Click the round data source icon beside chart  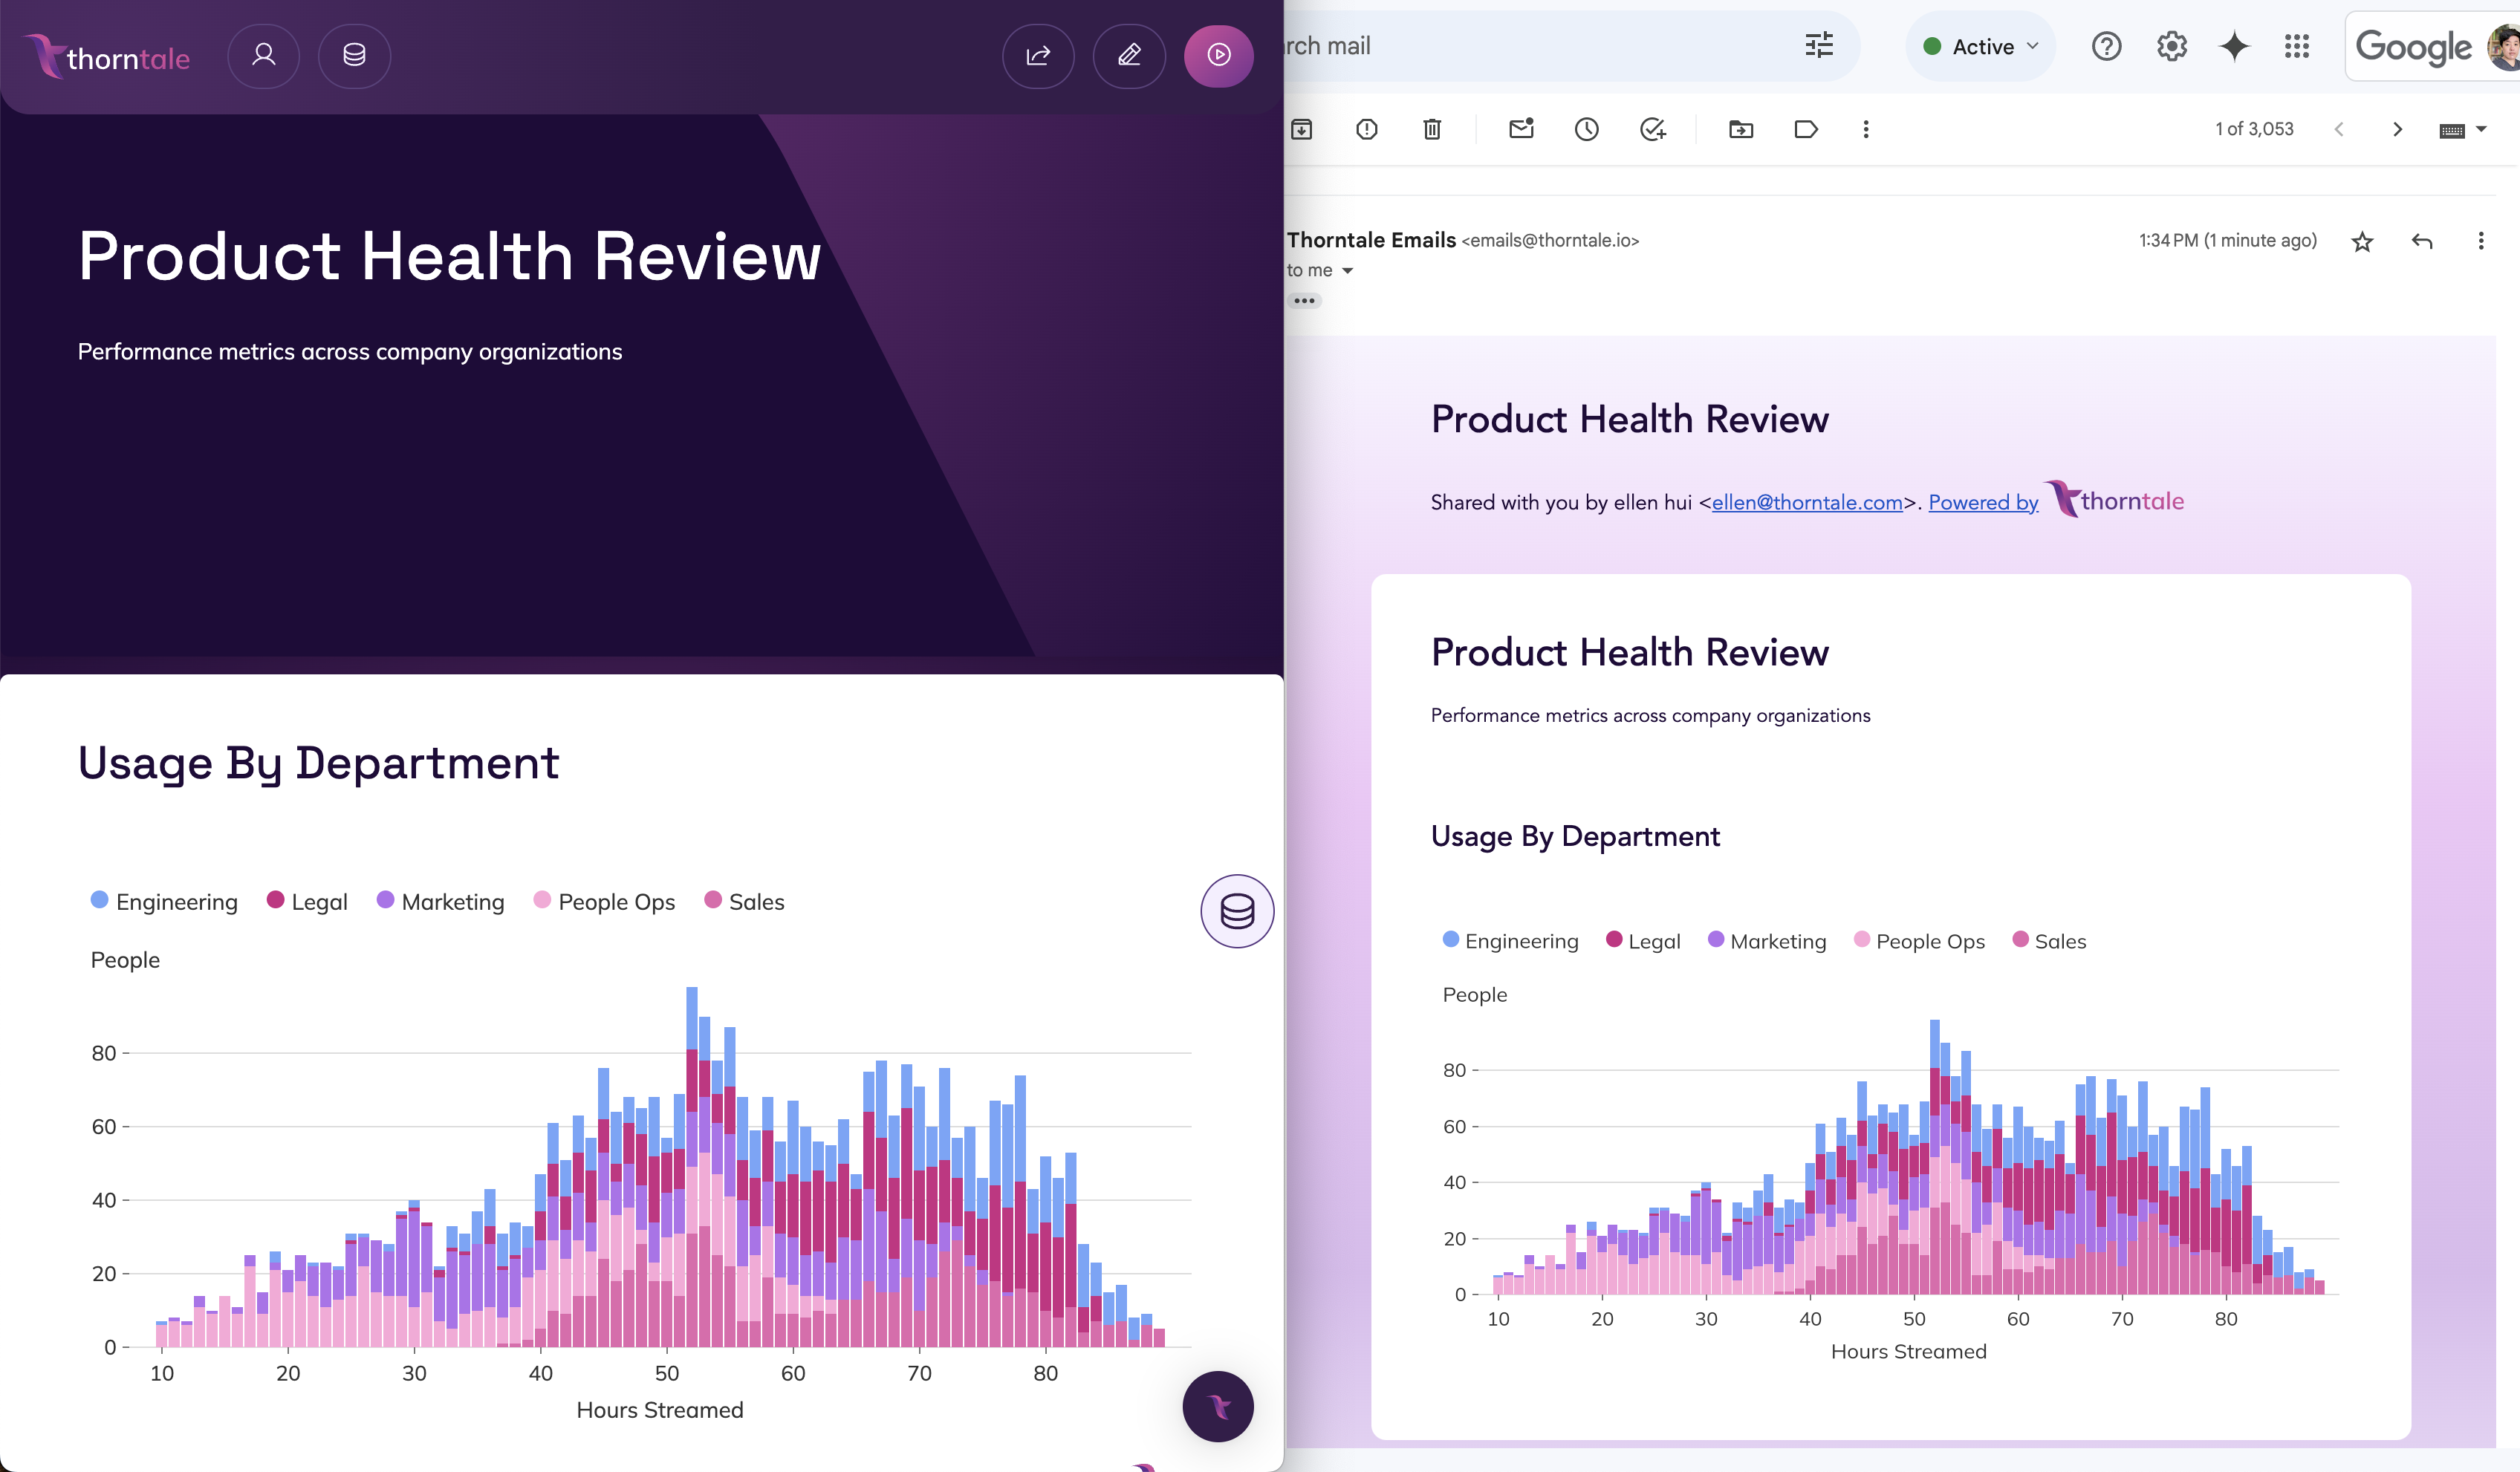[x=1237, y=911]
